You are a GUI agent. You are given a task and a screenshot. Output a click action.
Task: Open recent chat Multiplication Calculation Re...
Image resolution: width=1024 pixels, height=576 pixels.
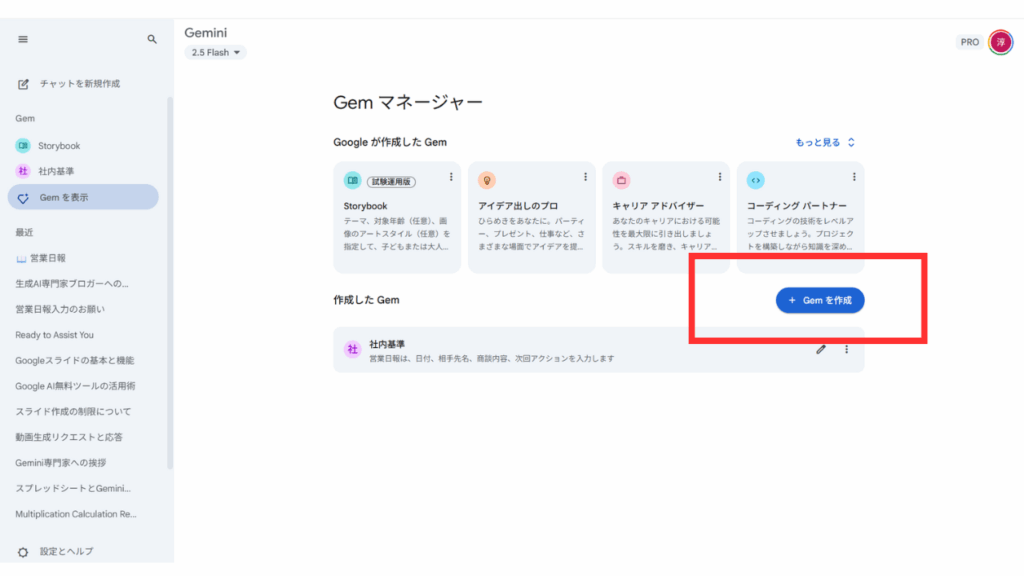click(76, 514)
